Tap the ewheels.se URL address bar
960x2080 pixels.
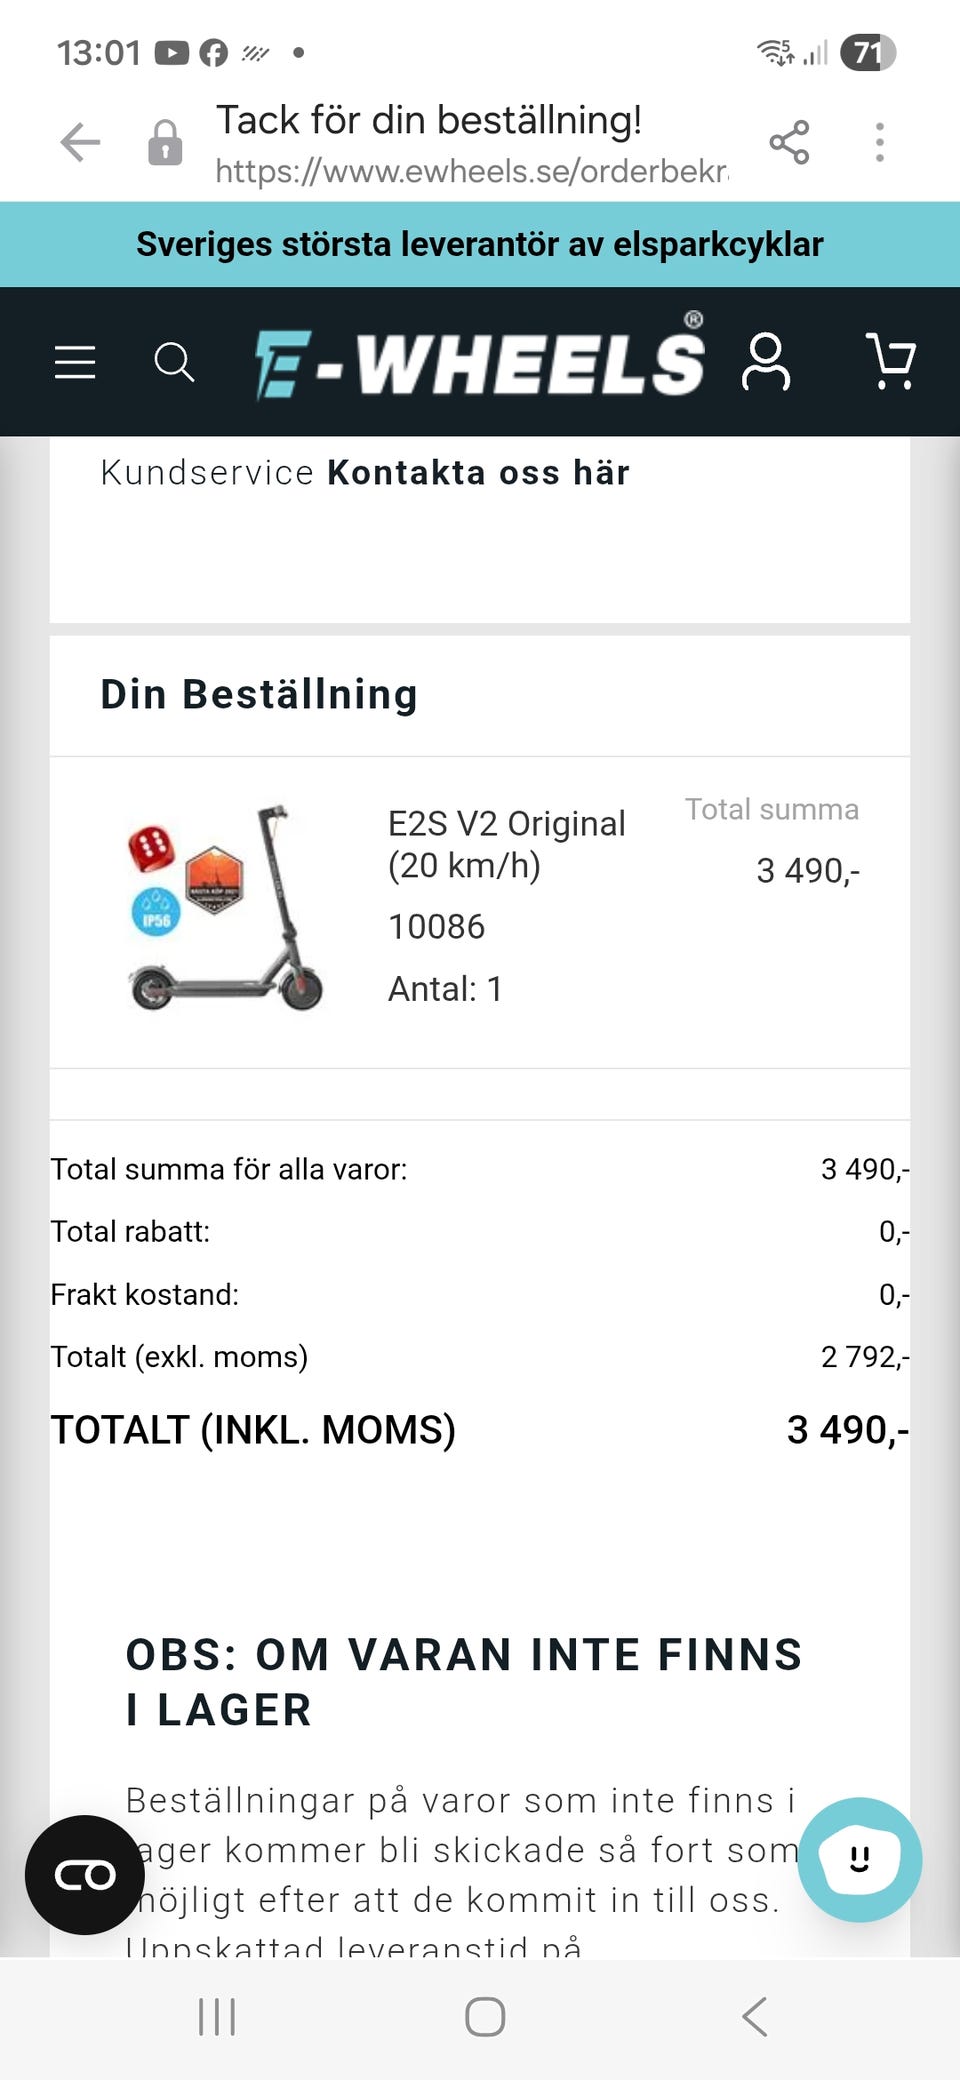pyautogui.click(x=471, y=171)
